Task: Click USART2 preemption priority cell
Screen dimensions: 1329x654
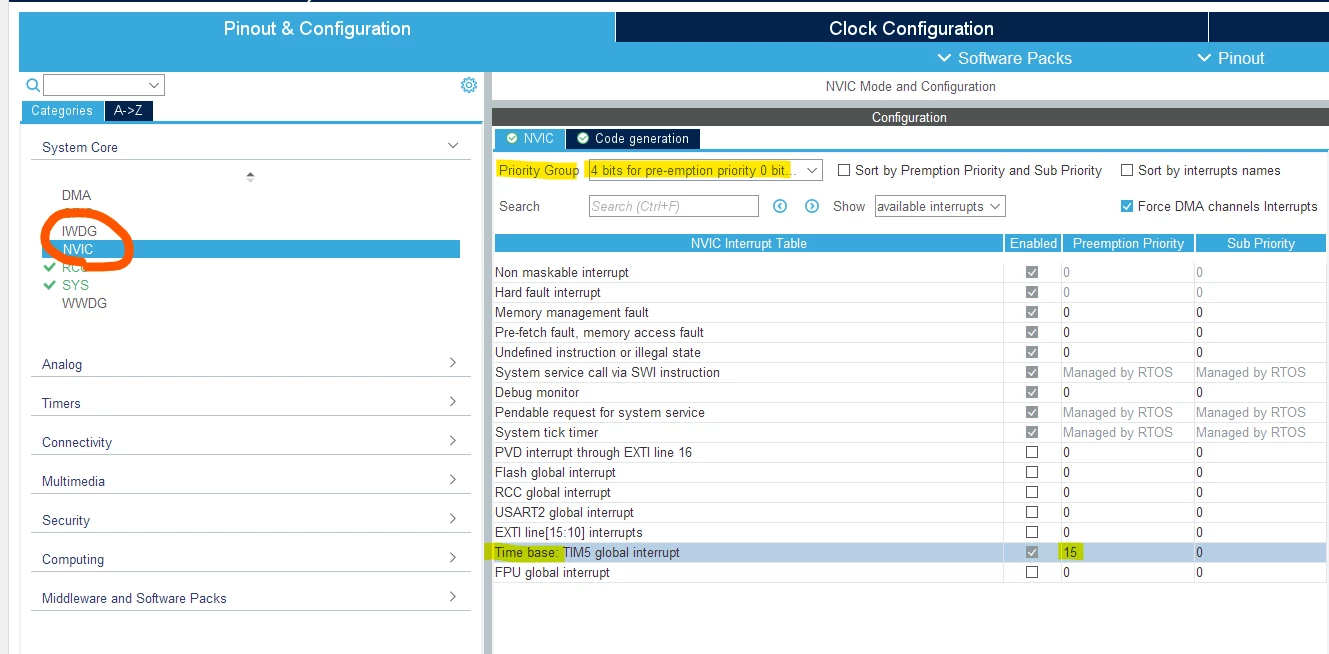Action: click(1127, 512)
